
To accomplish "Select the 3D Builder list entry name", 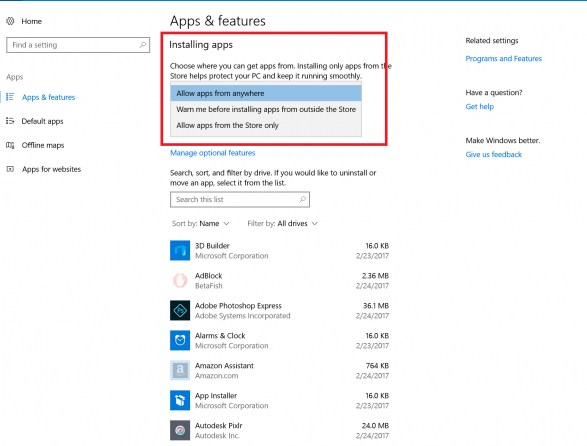I will click(x=212, y=246).
